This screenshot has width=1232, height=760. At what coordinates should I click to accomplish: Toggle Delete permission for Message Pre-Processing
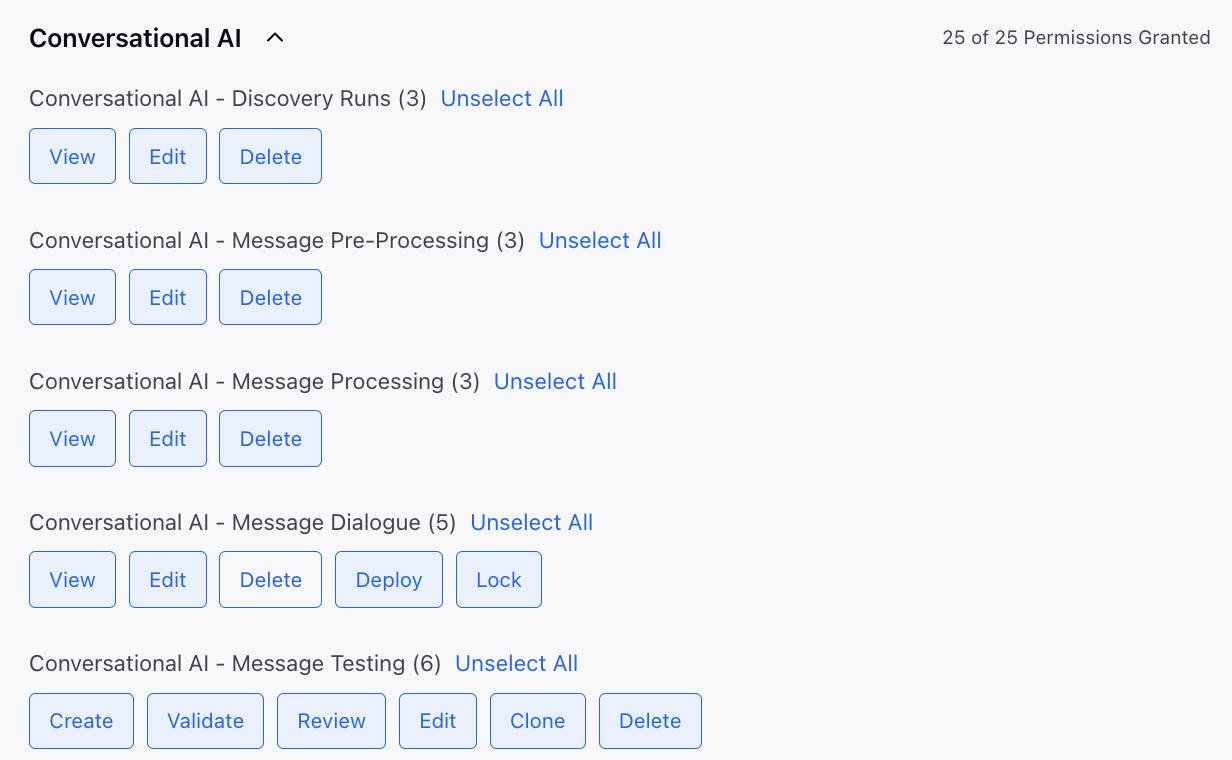pos(271,297)
